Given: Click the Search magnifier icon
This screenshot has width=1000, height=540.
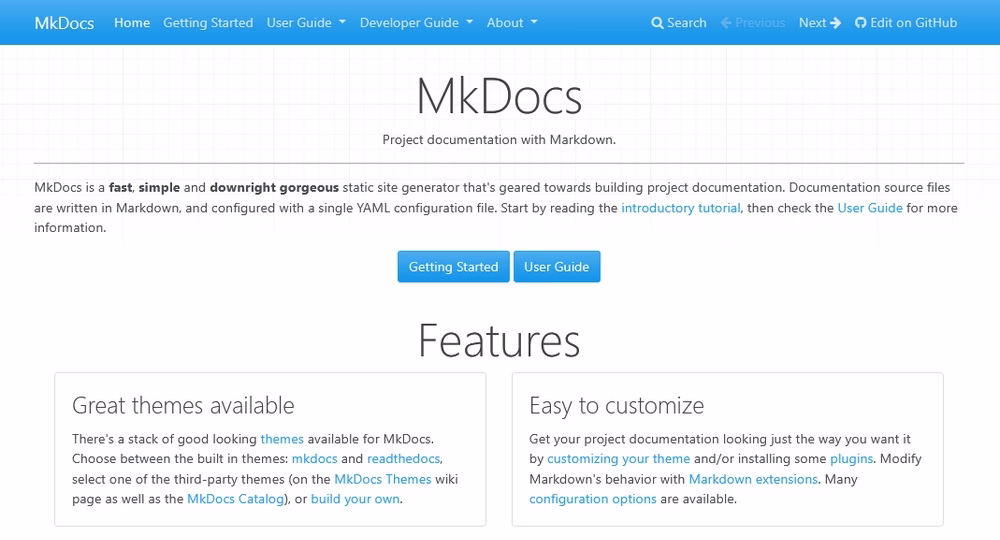Looking at the screenshot, I should pos(657,23).
